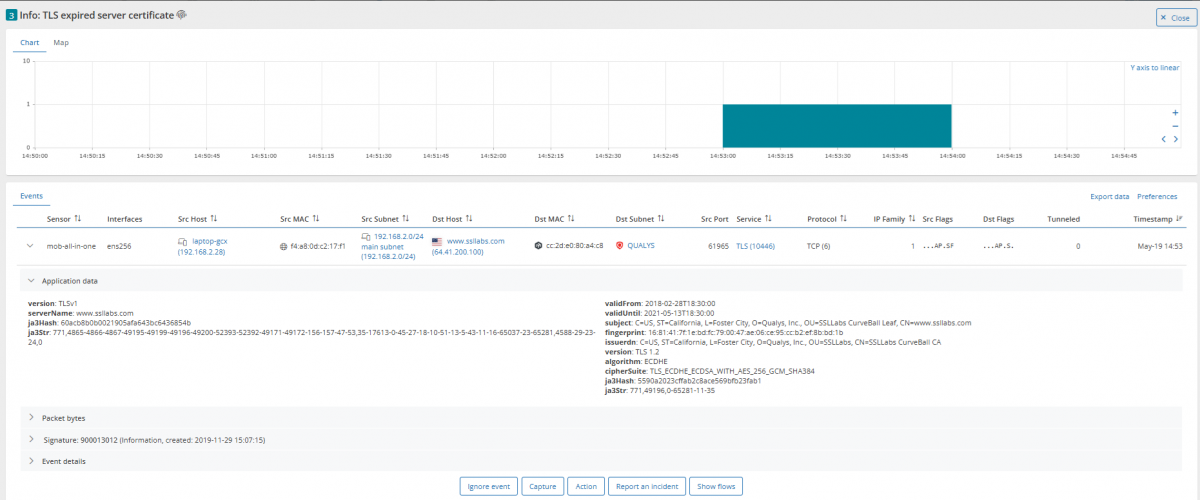1200x500 pixels.
Task: Open www.ssllabs.com destination host link
Action: click(475, 241)
